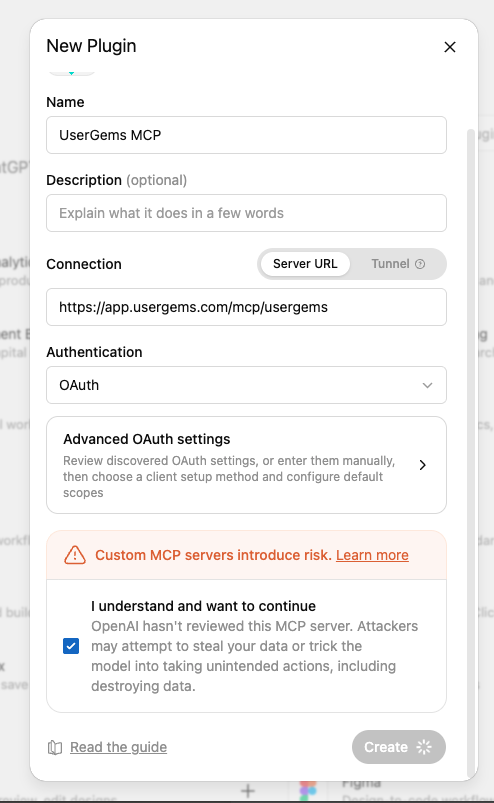
Task: Click the Advanced OAuth settings description text
Action: pyautogui.click(x=229, y=477)
